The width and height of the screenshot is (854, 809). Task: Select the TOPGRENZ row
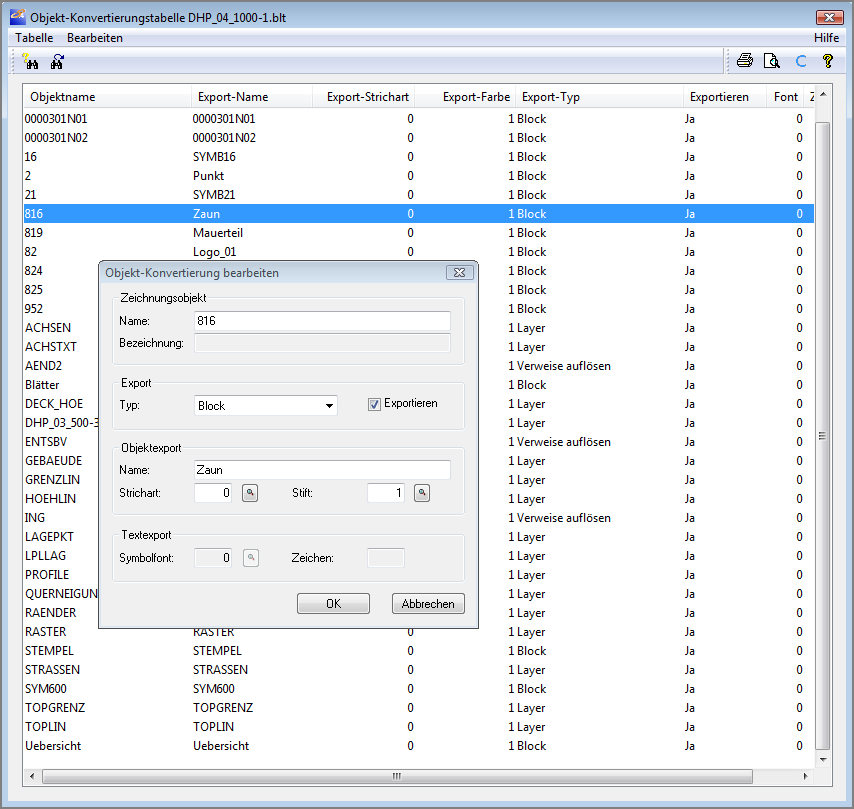pyautogui.click(x=419, y=708)
